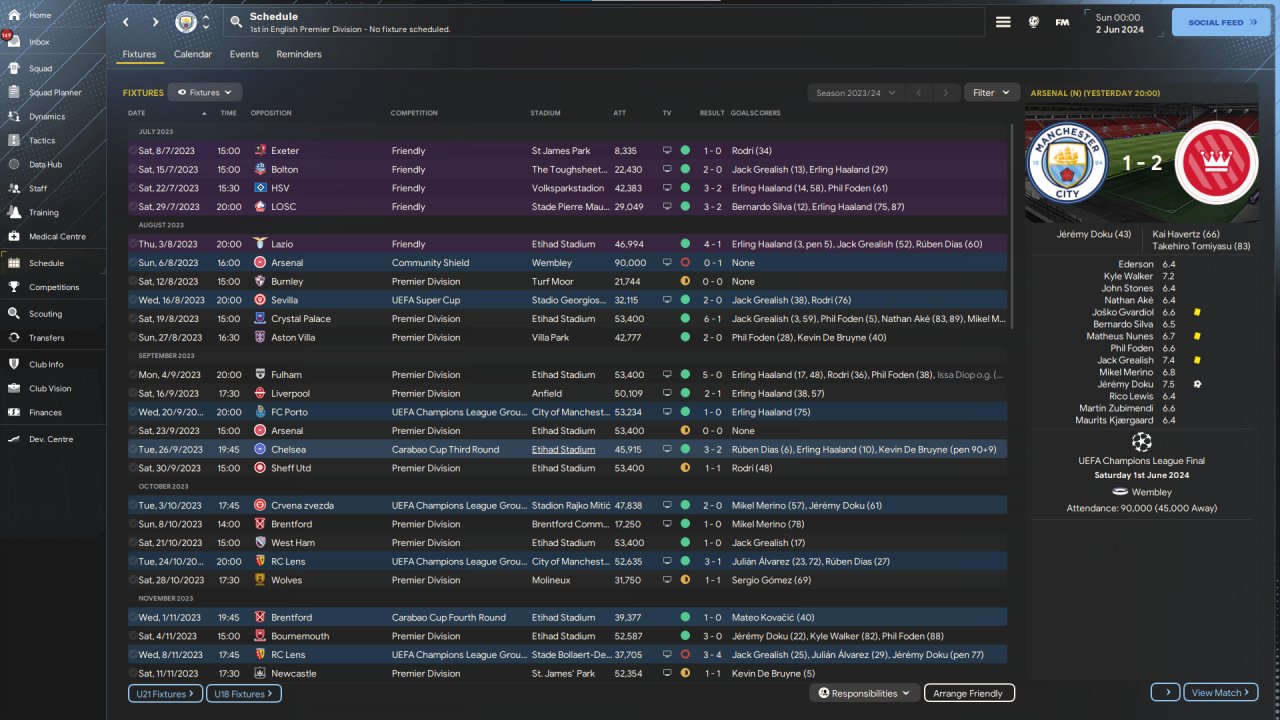Click the fixtures list vertical scrollbar
Viewport: 1280px width, 720px height.
click(1012, 226)
